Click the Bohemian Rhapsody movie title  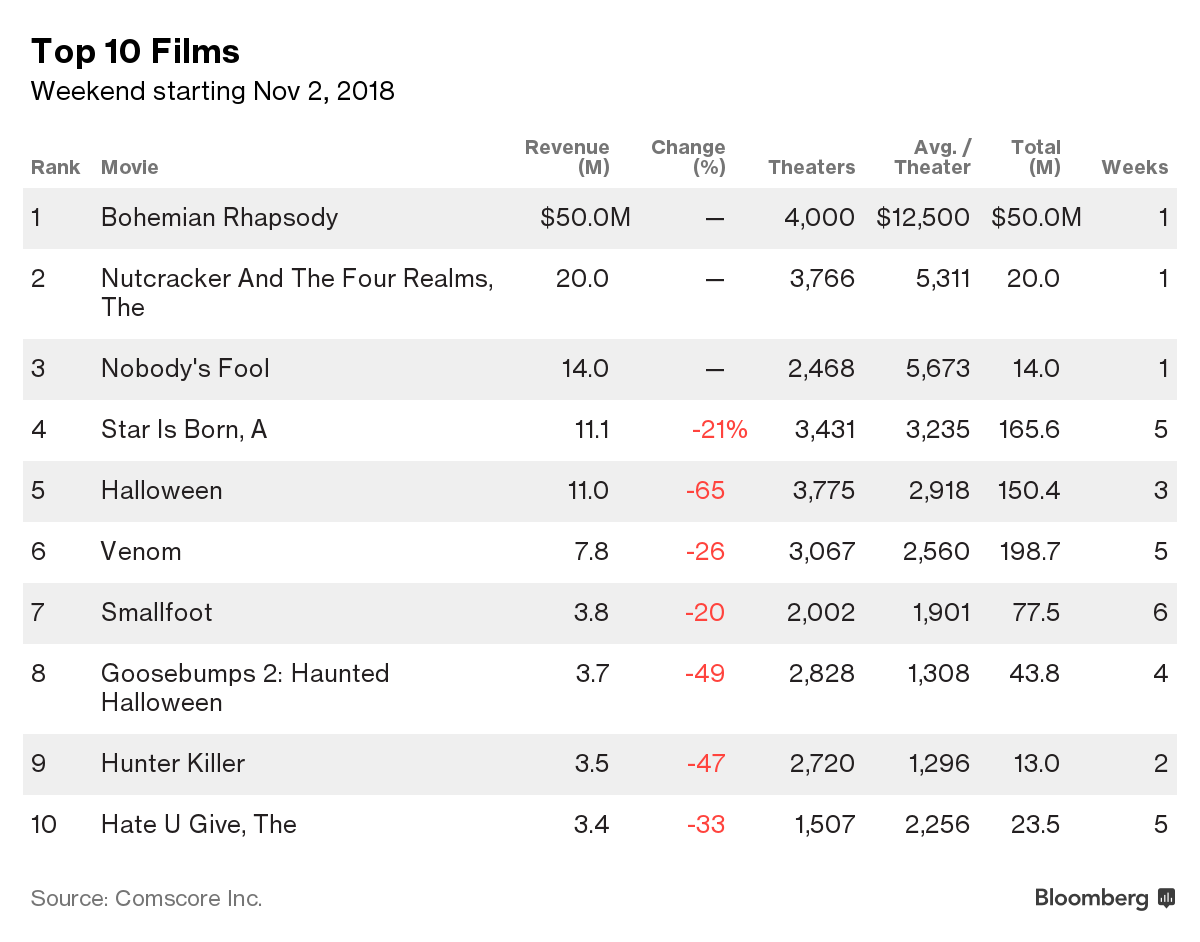219,218
